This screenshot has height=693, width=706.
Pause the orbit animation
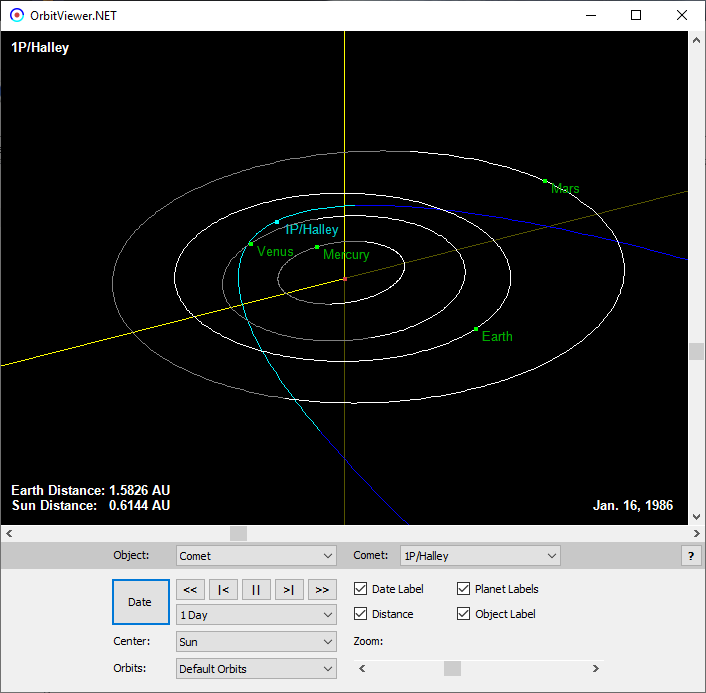[256, 589]
